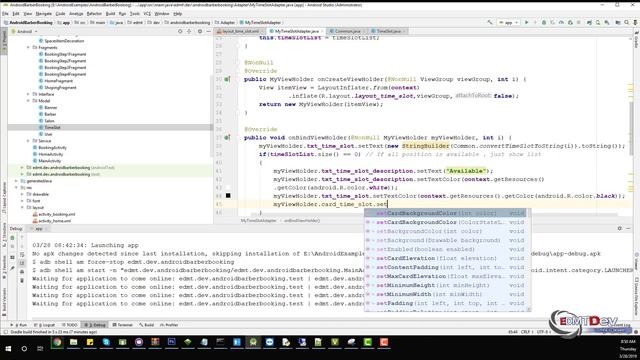The width and height of the screenshot is (640, 360).
Task: Select setContentPadding autocomplete suggestion
Action: click(445, 267)
